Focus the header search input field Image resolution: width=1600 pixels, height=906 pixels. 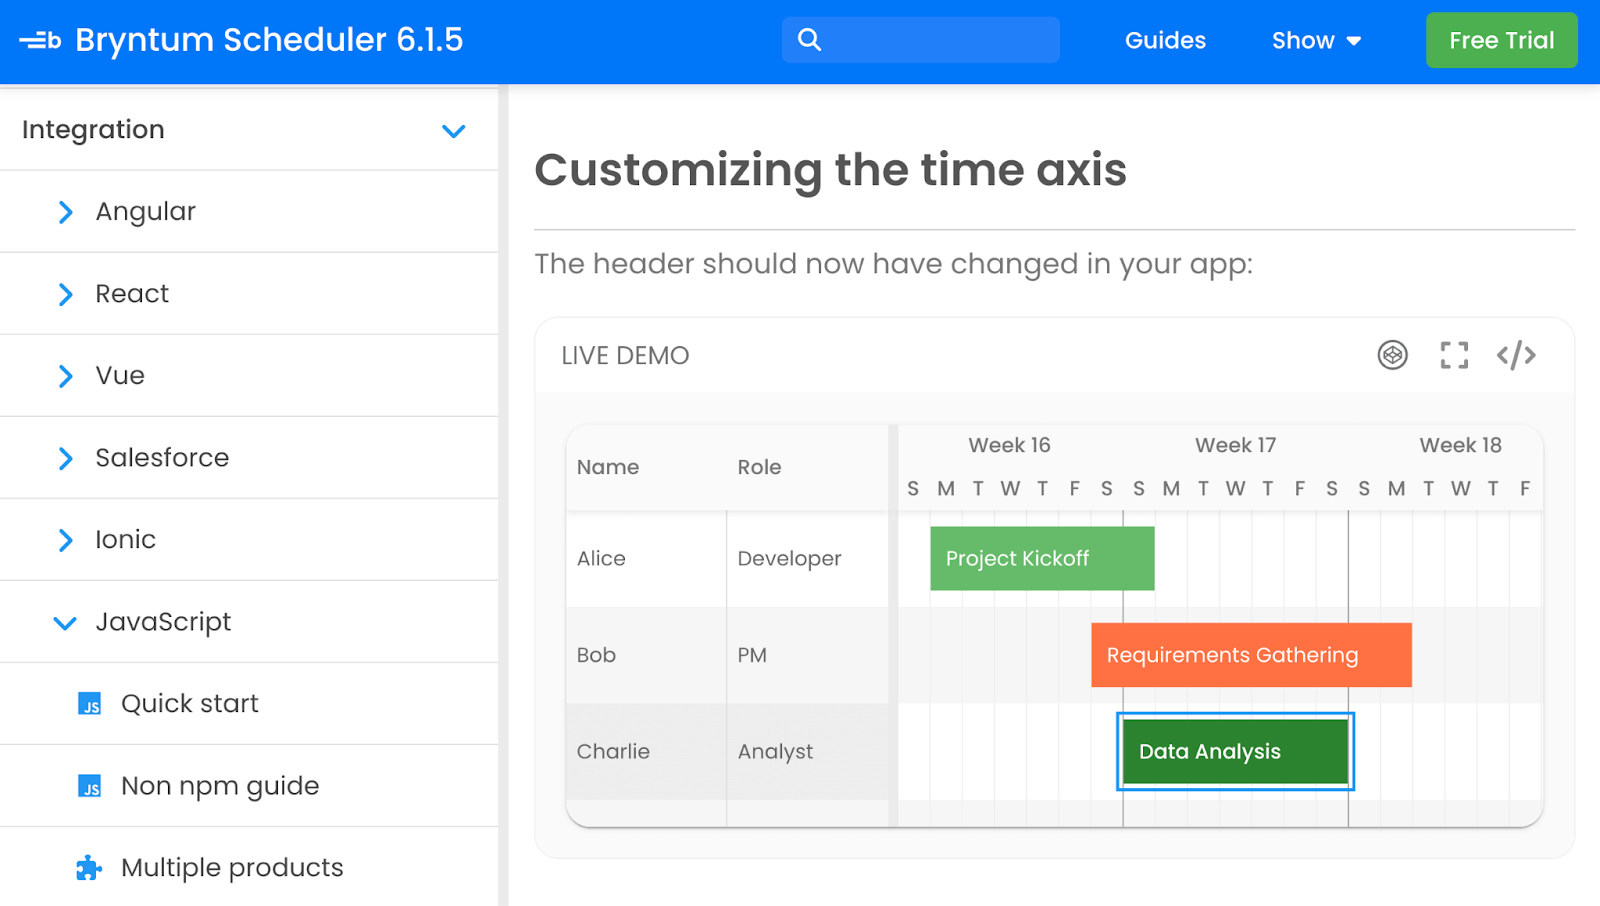point(921,40)
